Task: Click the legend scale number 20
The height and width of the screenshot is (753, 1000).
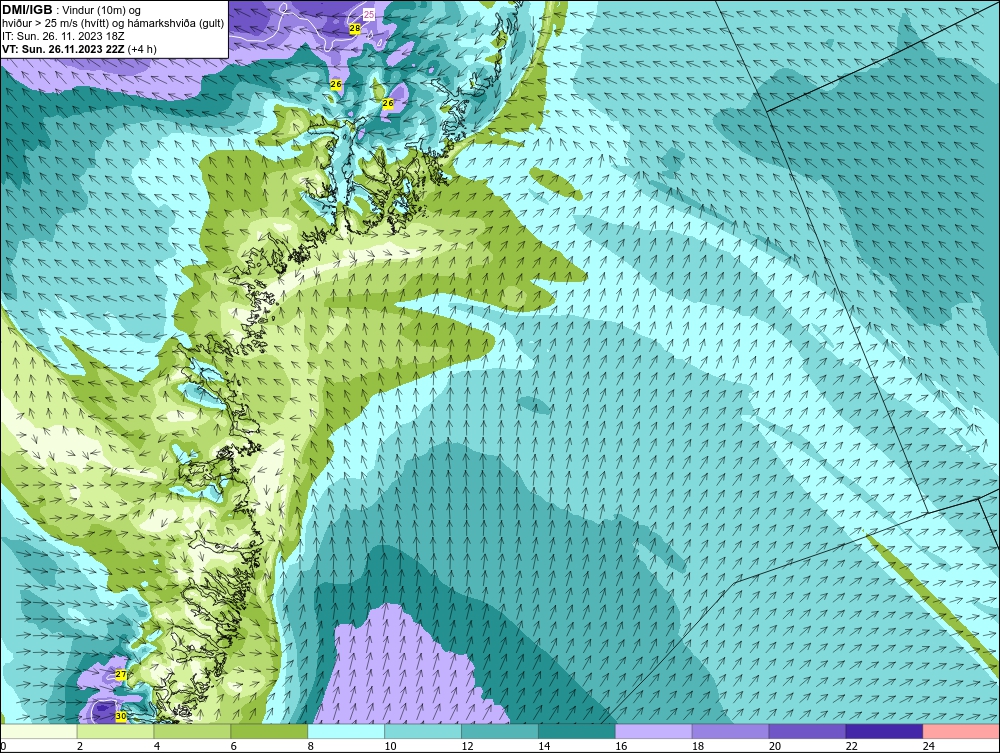Action: pos(775,746)
